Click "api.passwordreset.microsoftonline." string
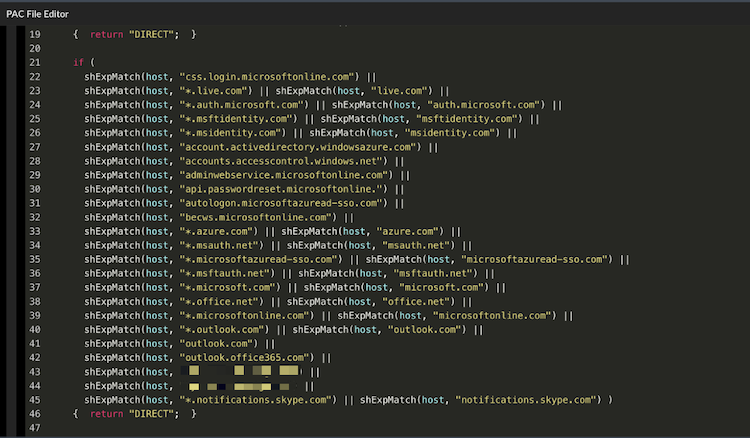This screenshot has height=438, width=750. pos(281,189)
